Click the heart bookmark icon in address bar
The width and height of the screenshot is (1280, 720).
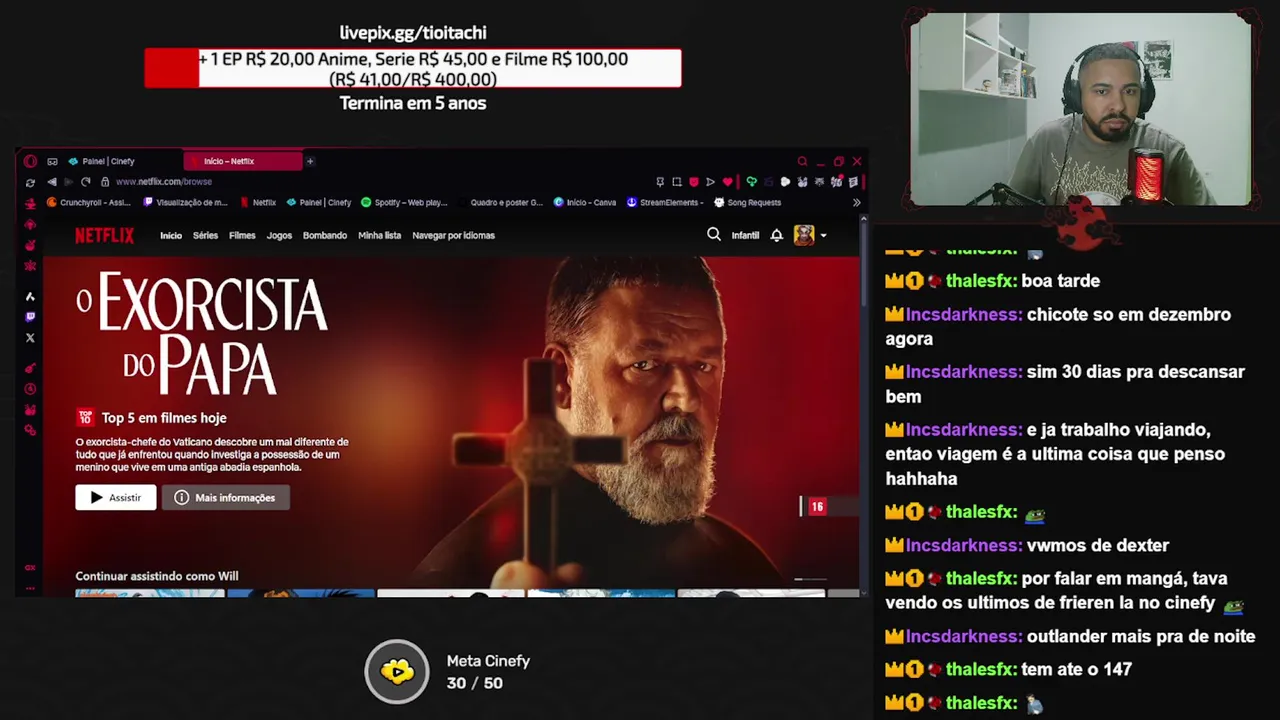pyautogui.click(x=727, y=182)
